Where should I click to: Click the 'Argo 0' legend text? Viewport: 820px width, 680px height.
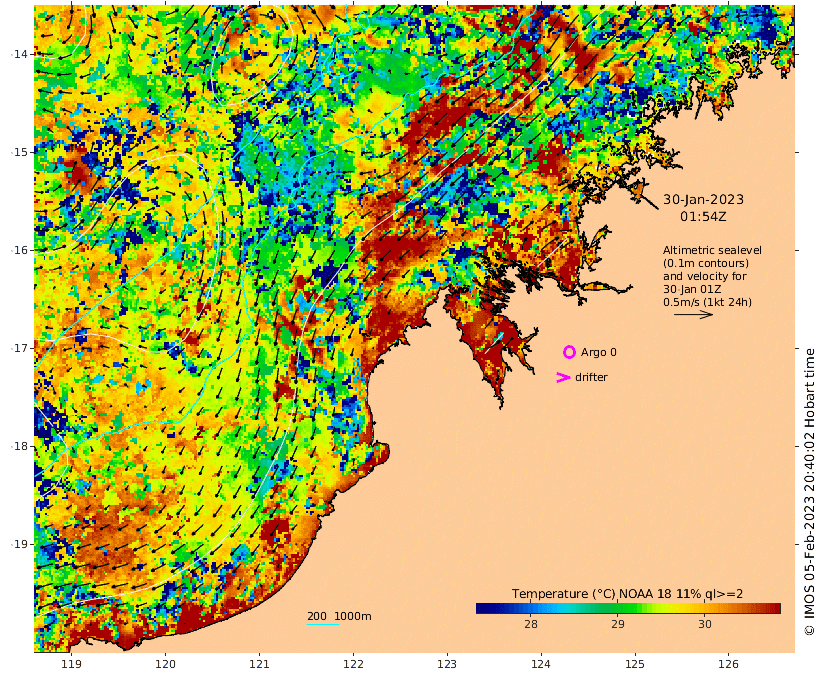tap(599, 353)
